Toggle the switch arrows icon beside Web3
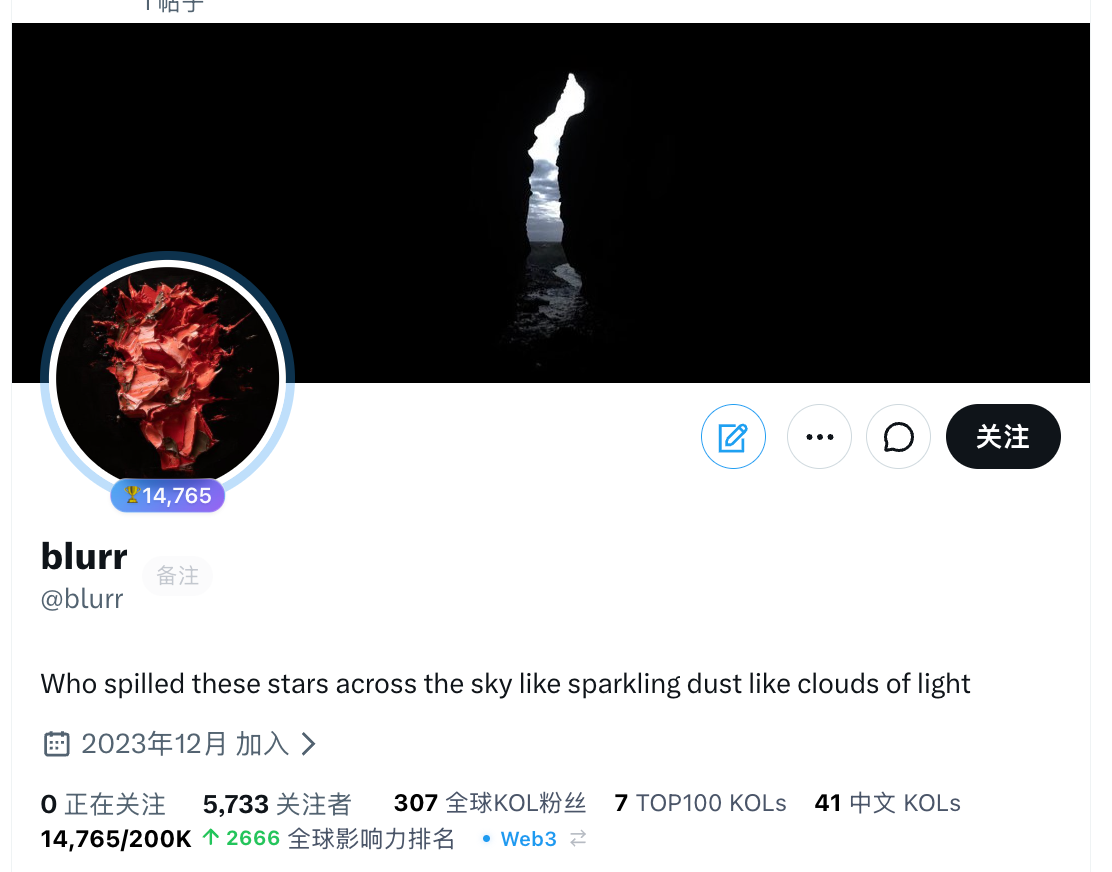This screenshot has width=1112, height=872. 578,839
